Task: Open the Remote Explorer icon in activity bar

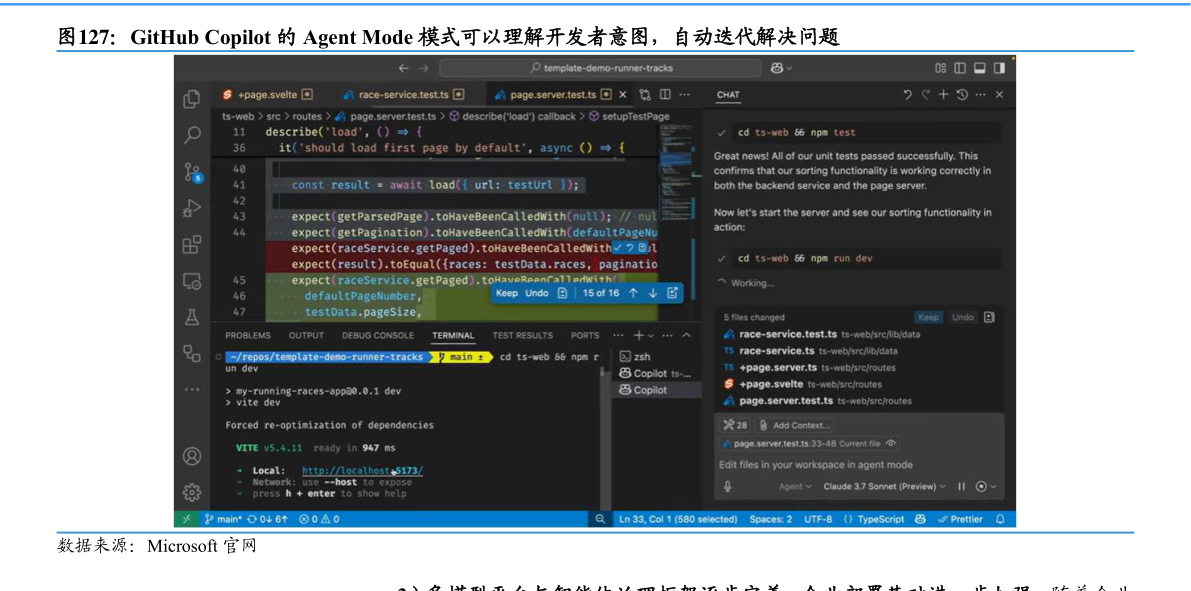Action: pos(191,281)
